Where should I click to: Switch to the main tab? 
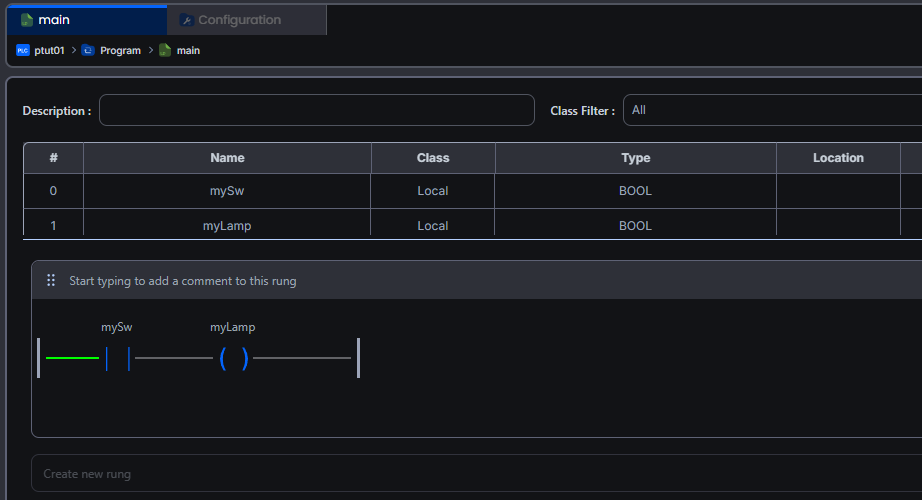(54, 20)
